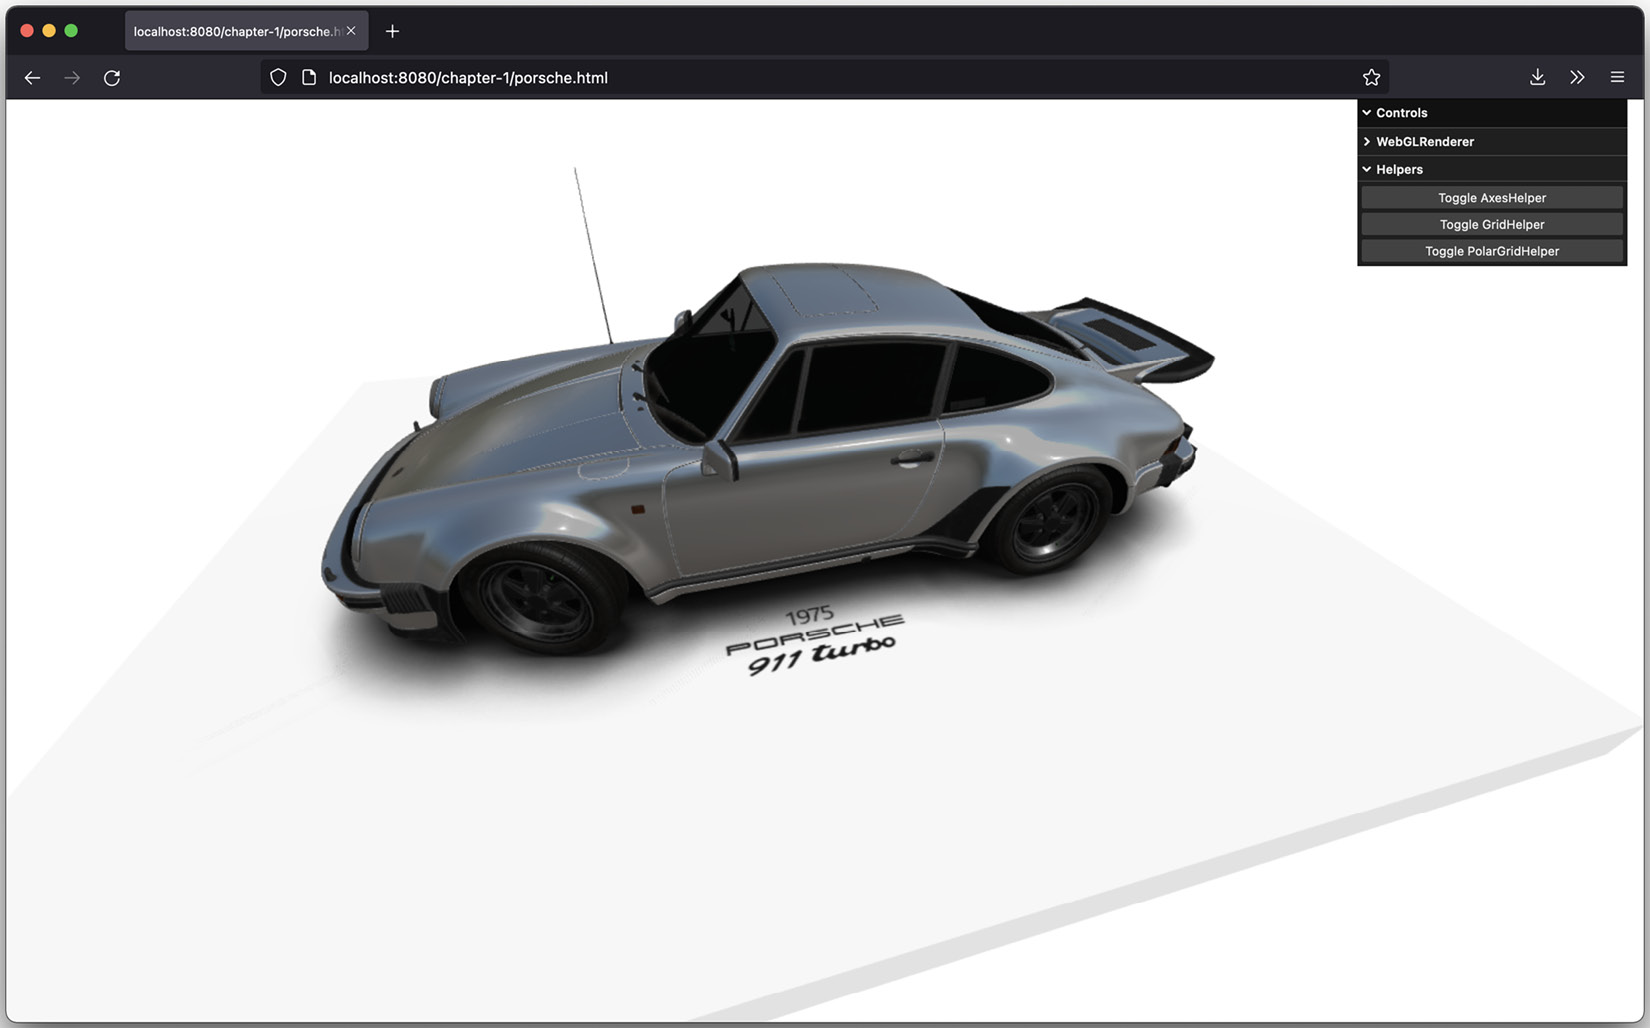Open the shield tracking protection icon
The height and width of the screenshot is (1028, 1650).
(x=278, y=78)
